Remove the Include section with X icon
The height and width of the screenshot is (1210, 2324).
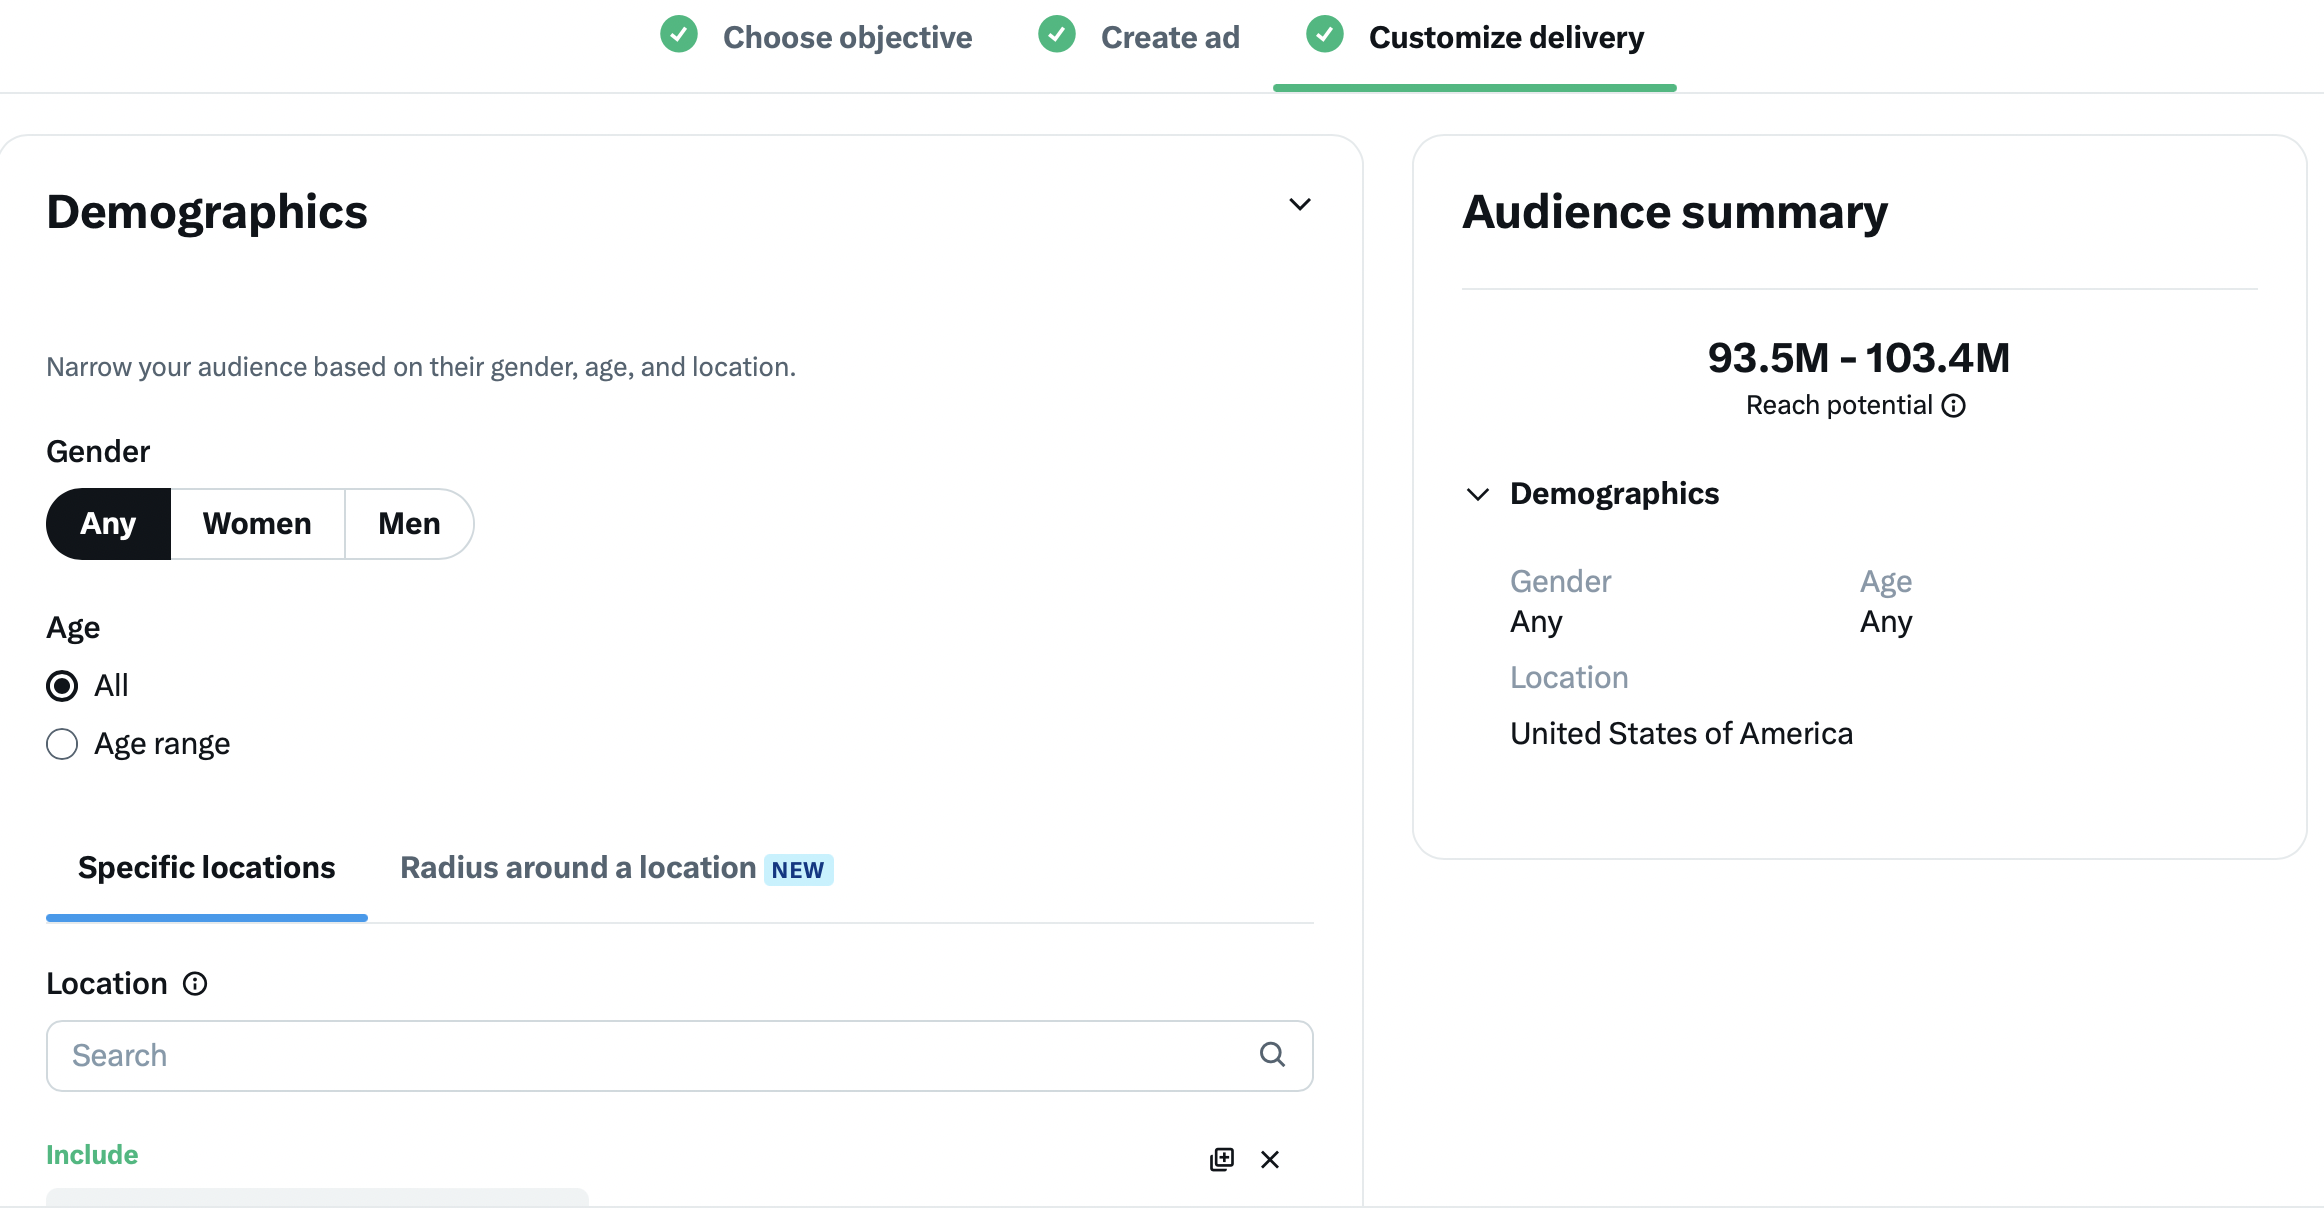pyautogui.click(x=1270, y=1159)
